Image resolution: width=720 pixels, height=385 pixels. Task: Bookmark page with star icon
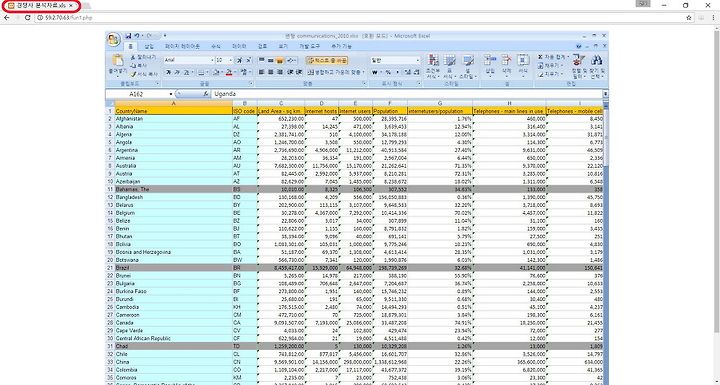(x=689, y=17)
